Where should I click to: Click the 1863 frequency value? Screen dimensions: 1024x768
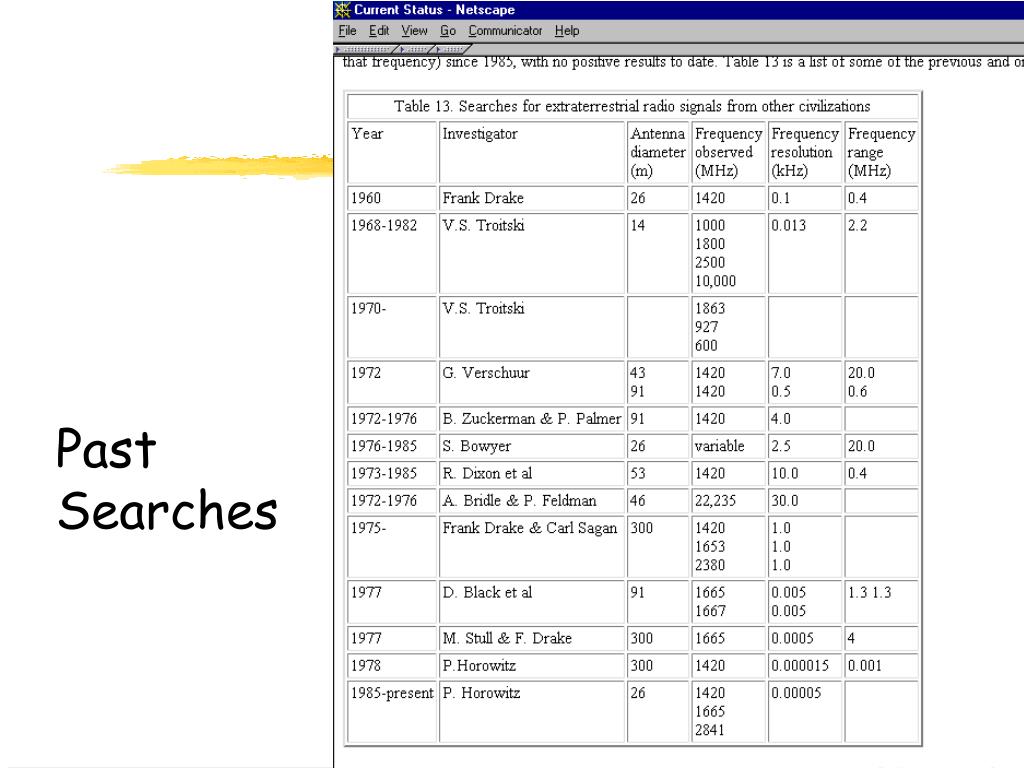(x=710, y=308)
